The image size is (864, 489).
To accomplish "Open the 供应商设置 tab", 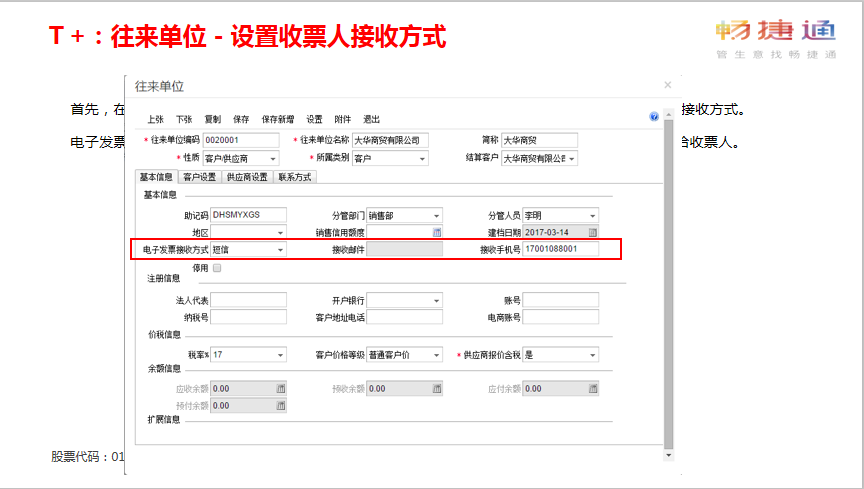I will click(x=247, y=177).
